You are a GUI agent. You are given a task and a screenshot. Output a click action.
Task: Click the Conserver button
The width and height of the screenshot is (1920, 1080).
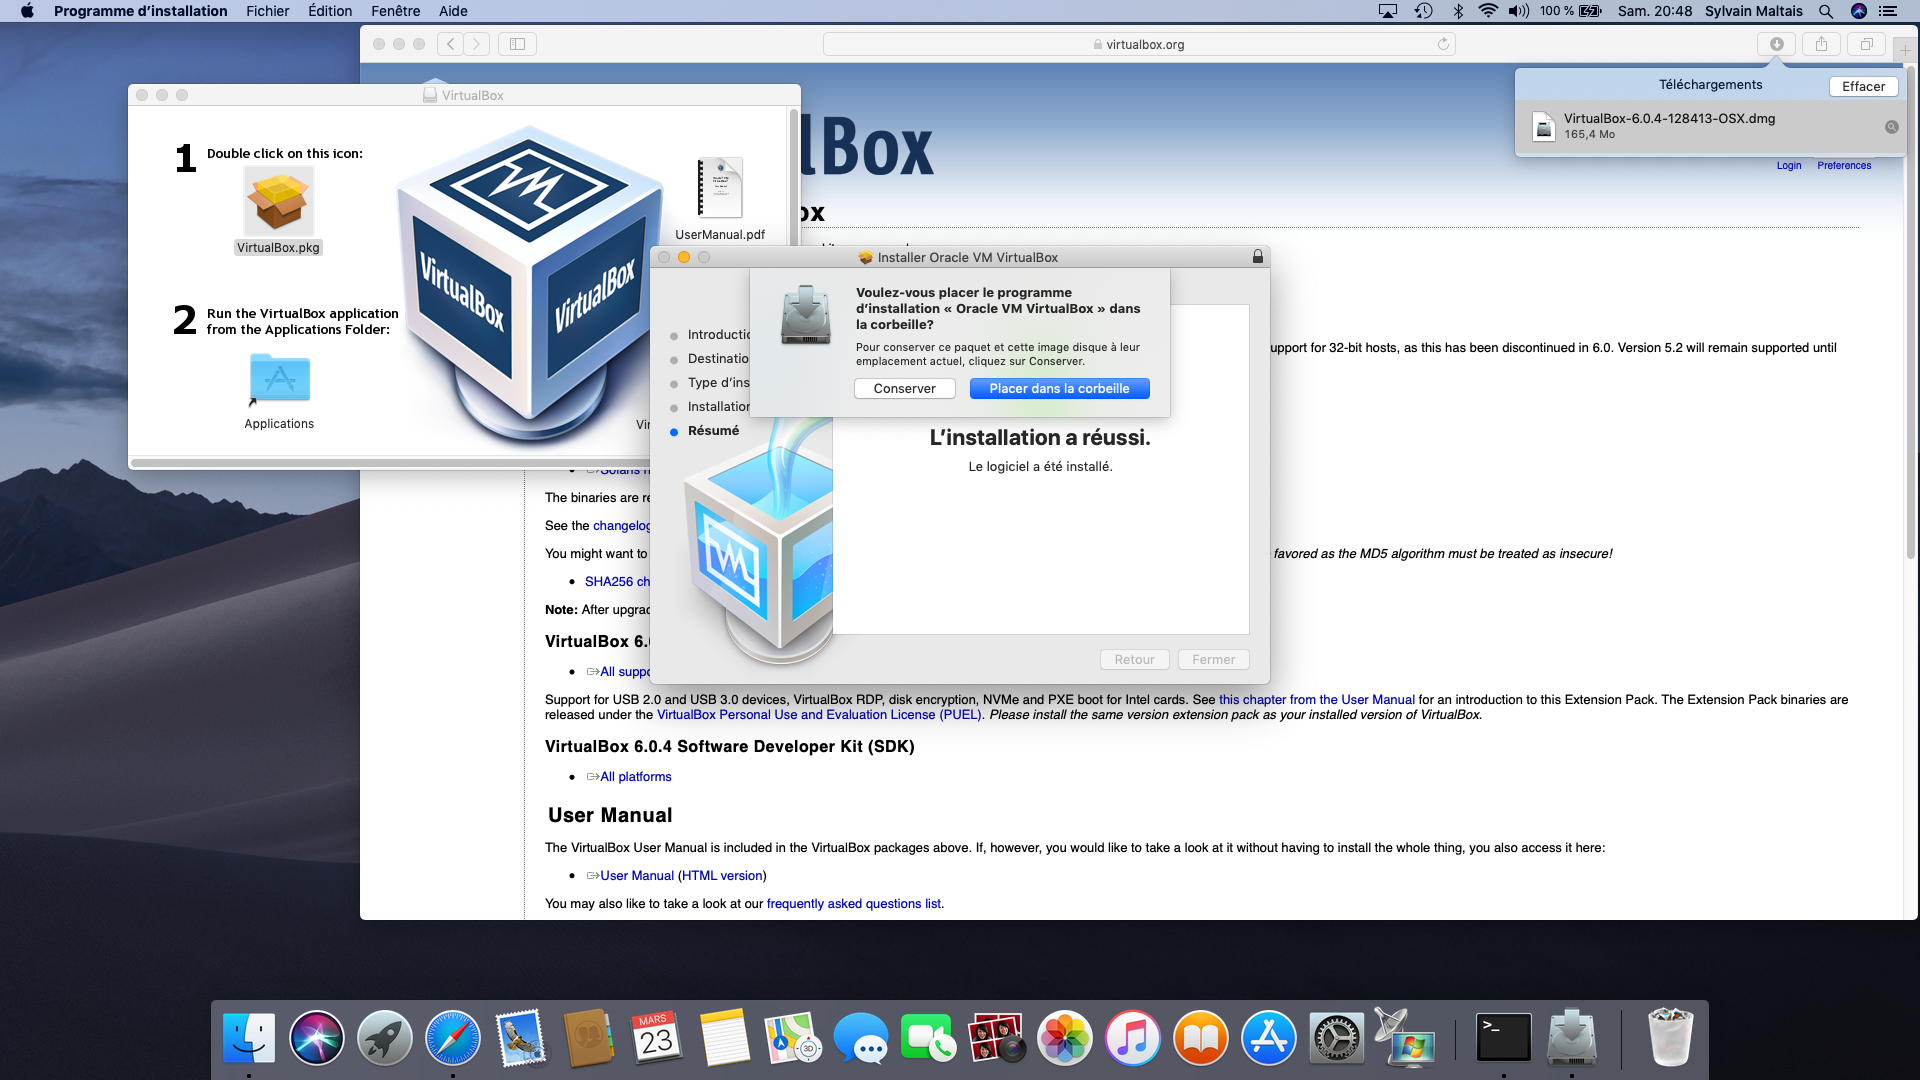click(904, 389)
